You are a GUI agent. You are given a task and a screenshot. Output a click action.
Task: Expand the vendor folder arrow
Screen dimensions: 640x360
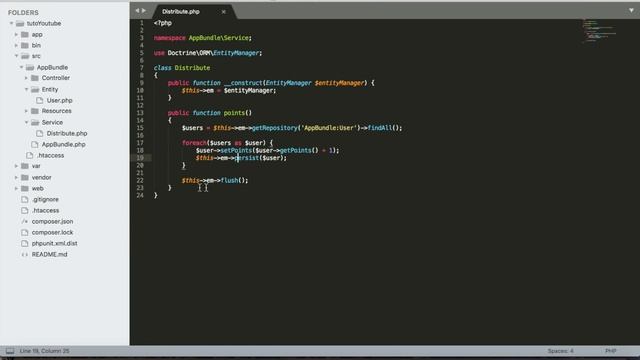point(16,178)
